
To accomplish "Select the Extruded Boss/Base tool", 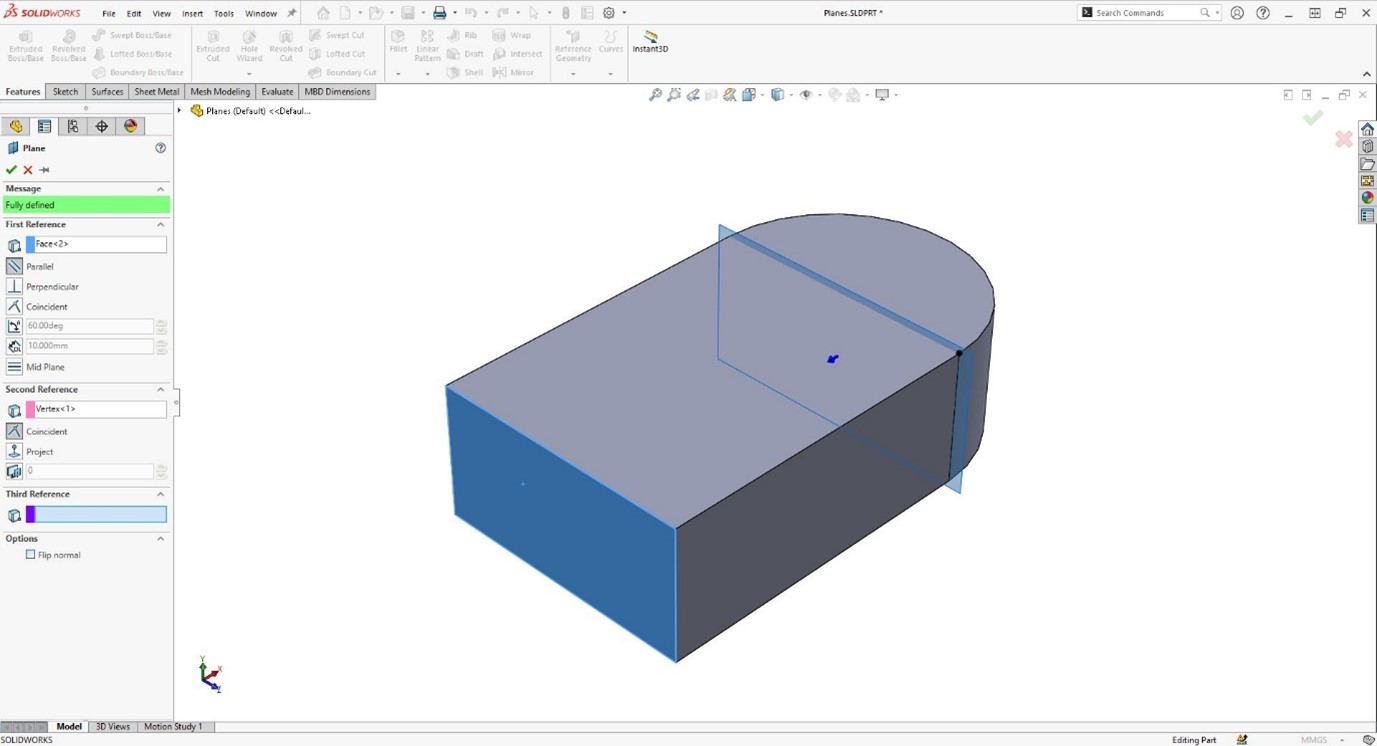I will pos(25,47).
